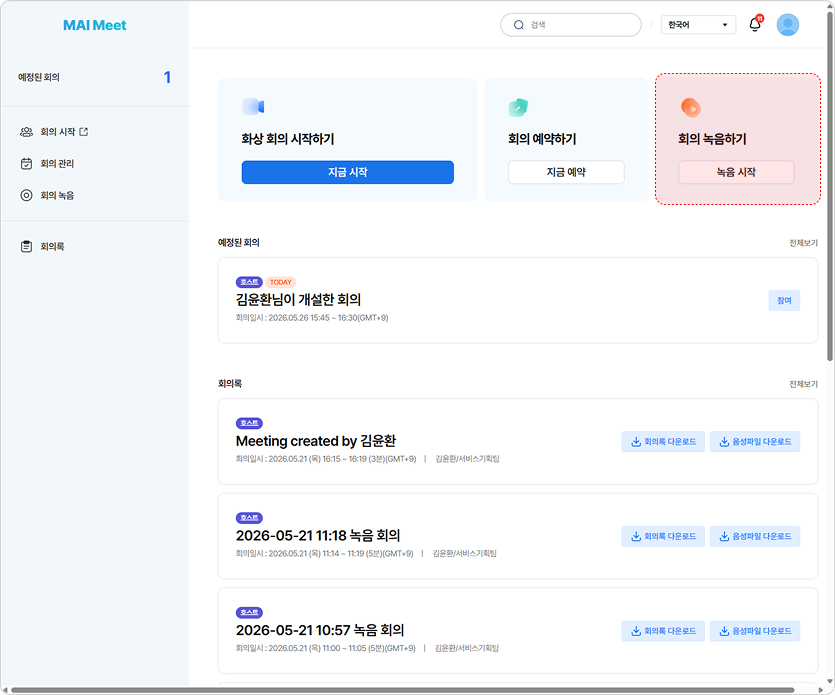Open the 한국어 language dropdown
This screenshot has height=695, width=835.
pos(698,25)
